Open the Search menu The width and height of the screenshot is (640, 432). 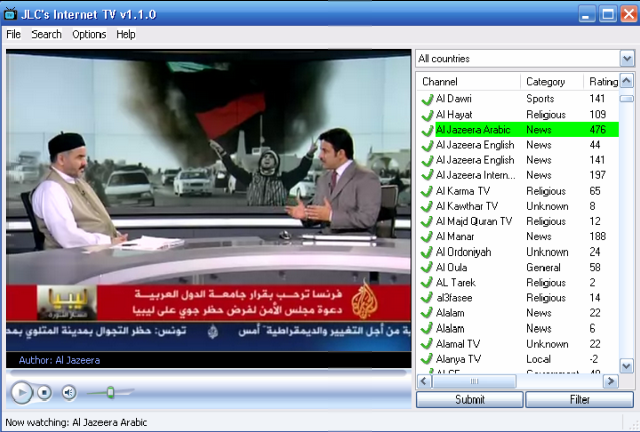click(47, 34)
